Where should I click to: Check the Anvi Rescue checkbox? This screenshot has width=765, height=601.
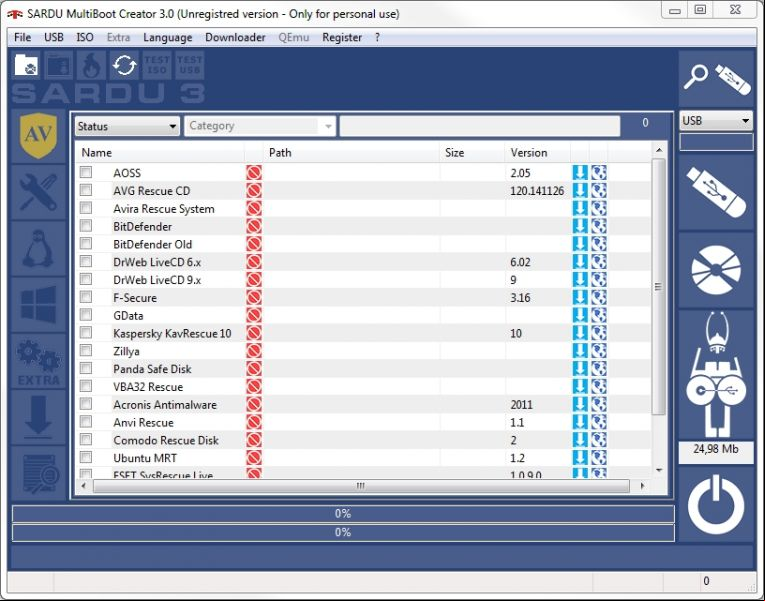[86, 421]
